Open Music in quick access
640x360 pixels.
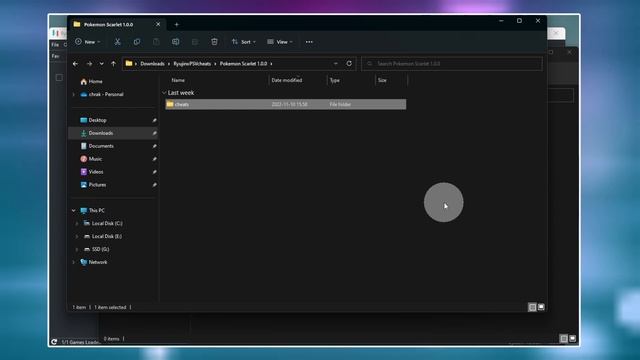coord(91,159)
